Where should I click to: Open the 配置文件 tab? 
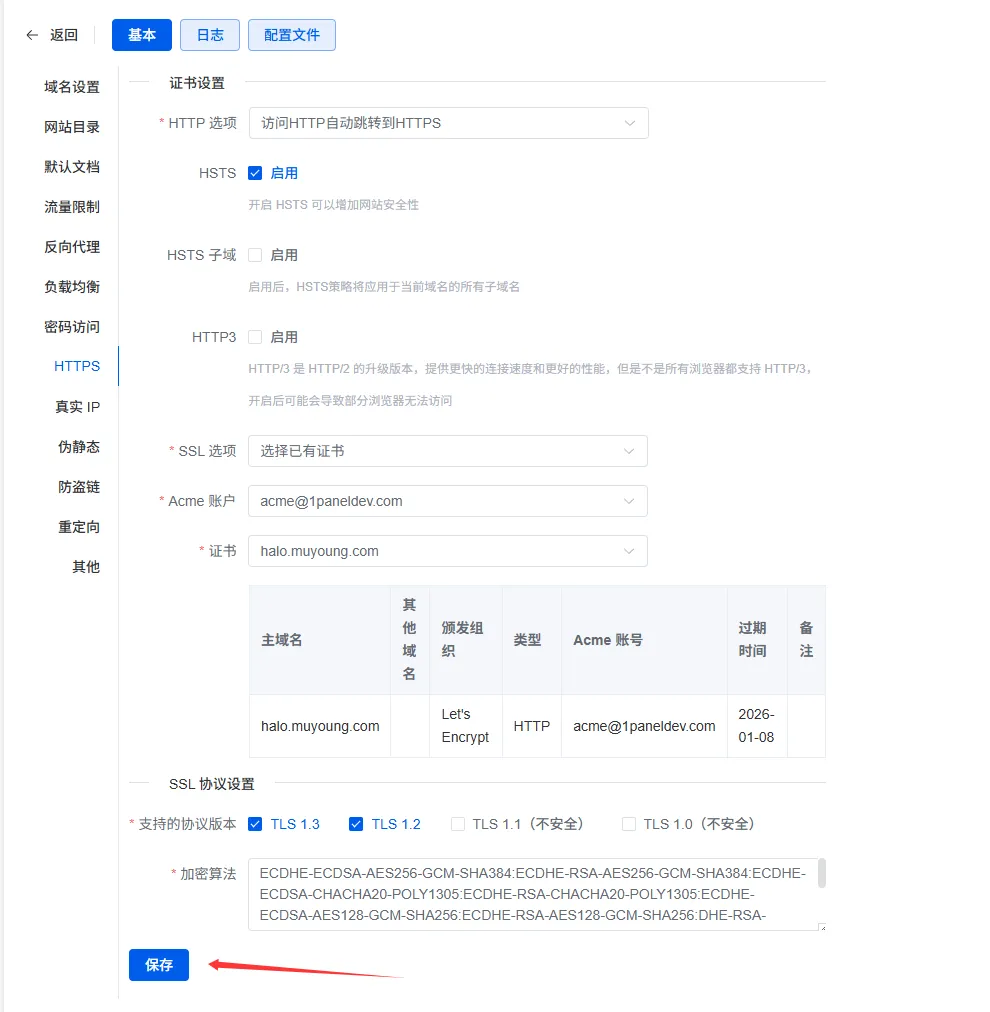point(292,35)
